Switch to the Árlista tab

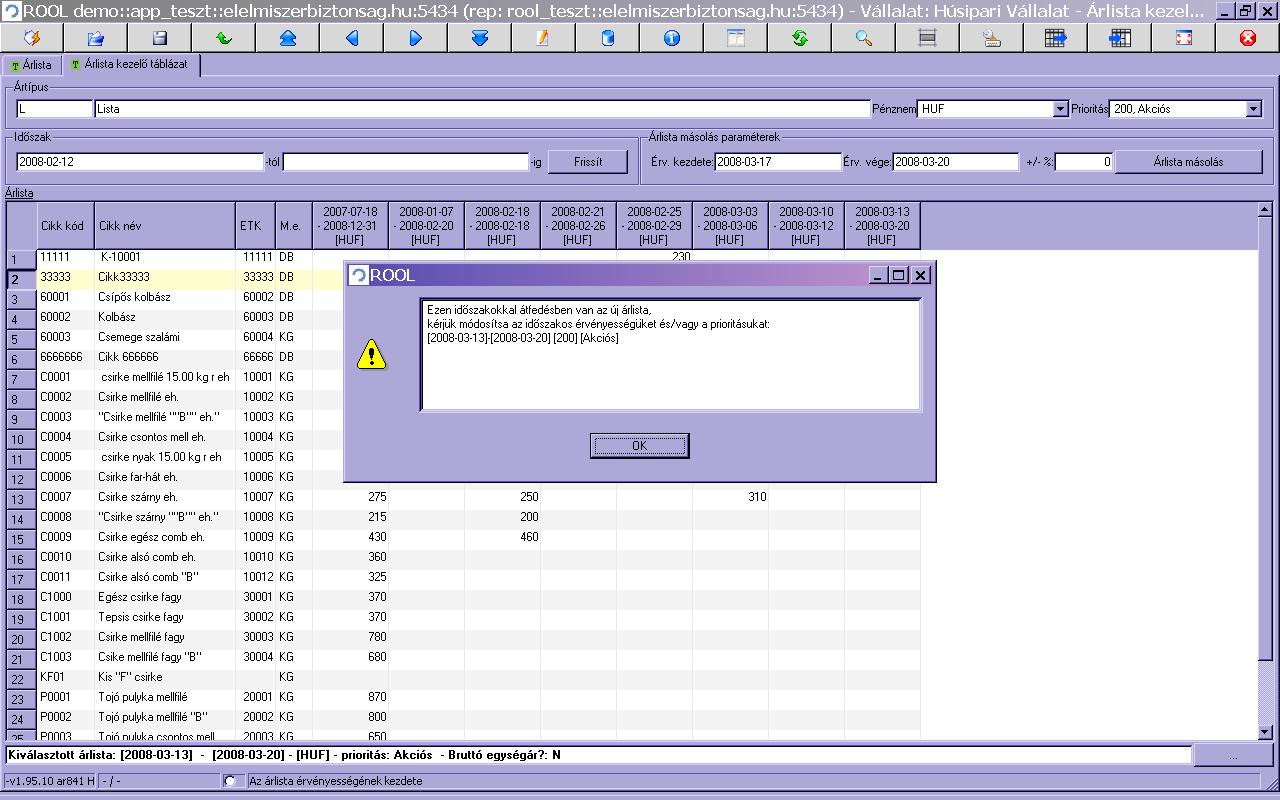click(x=31, y=65)
